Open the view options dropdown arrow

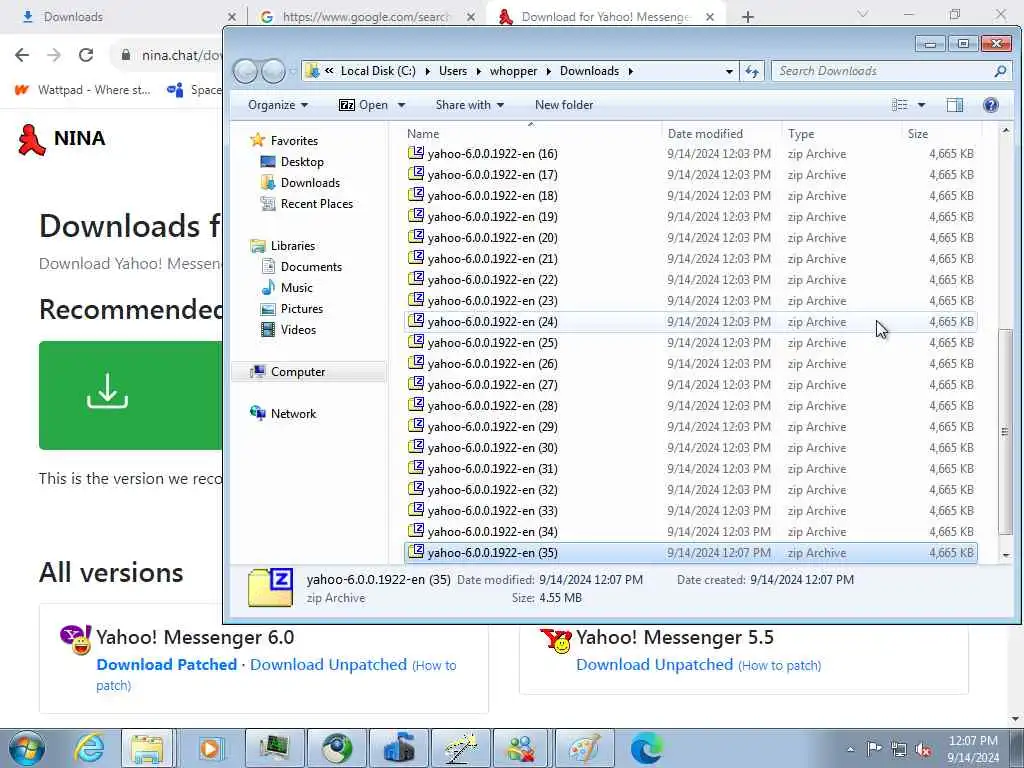tap(921, 105)
